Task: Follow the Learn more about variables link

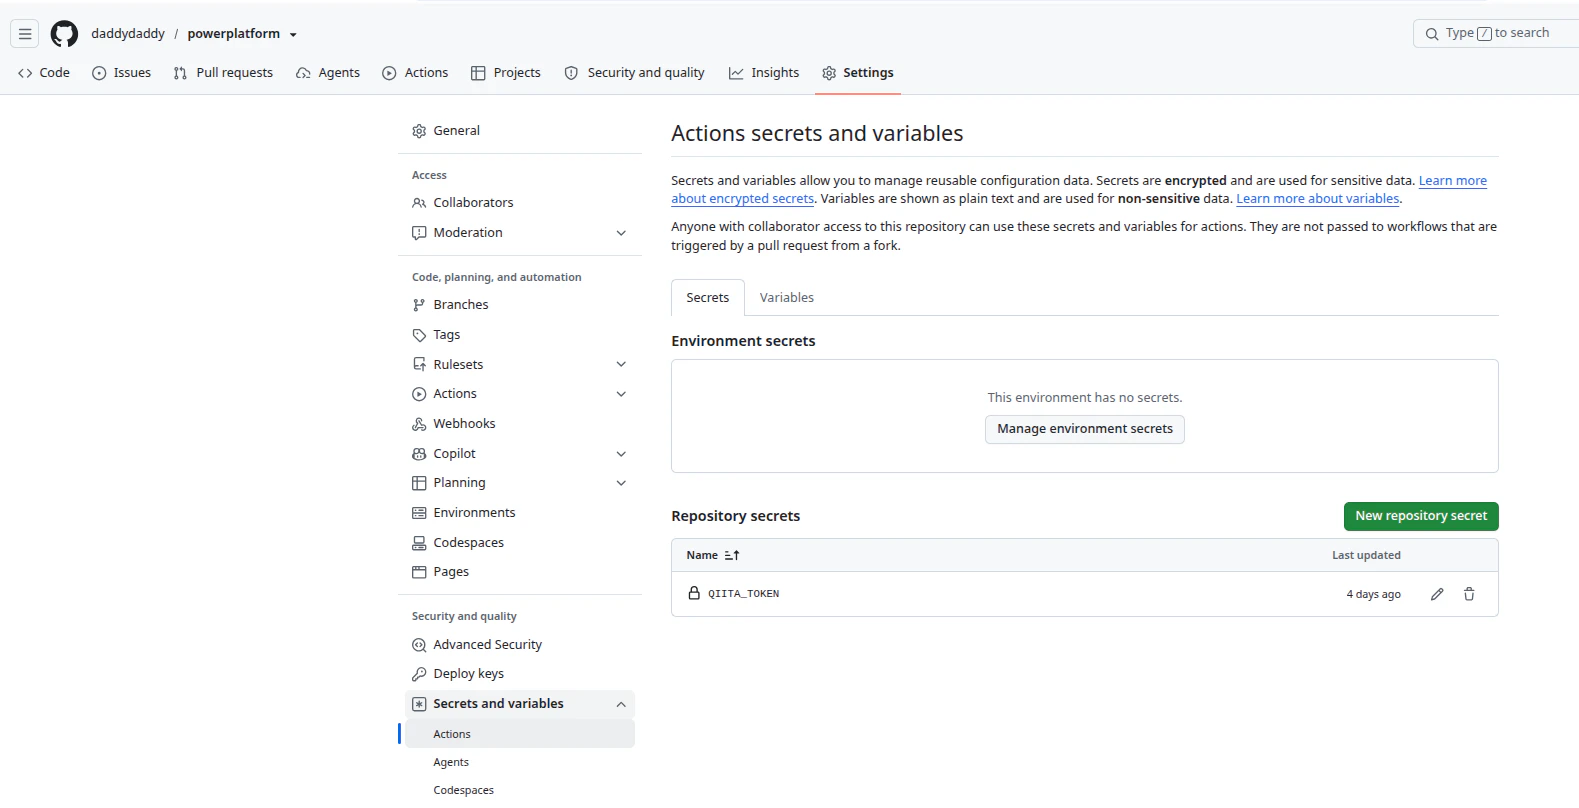Action: [x=1318, y=199]
